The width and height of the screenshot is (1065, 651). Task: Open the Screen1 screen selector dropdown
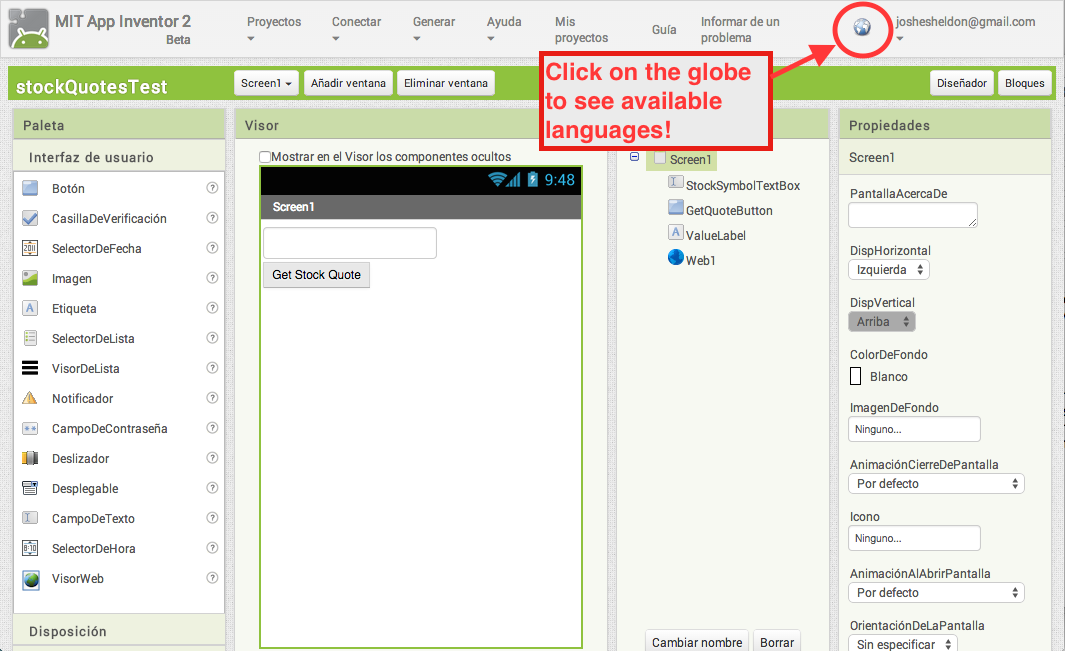[x=266, y=83]
